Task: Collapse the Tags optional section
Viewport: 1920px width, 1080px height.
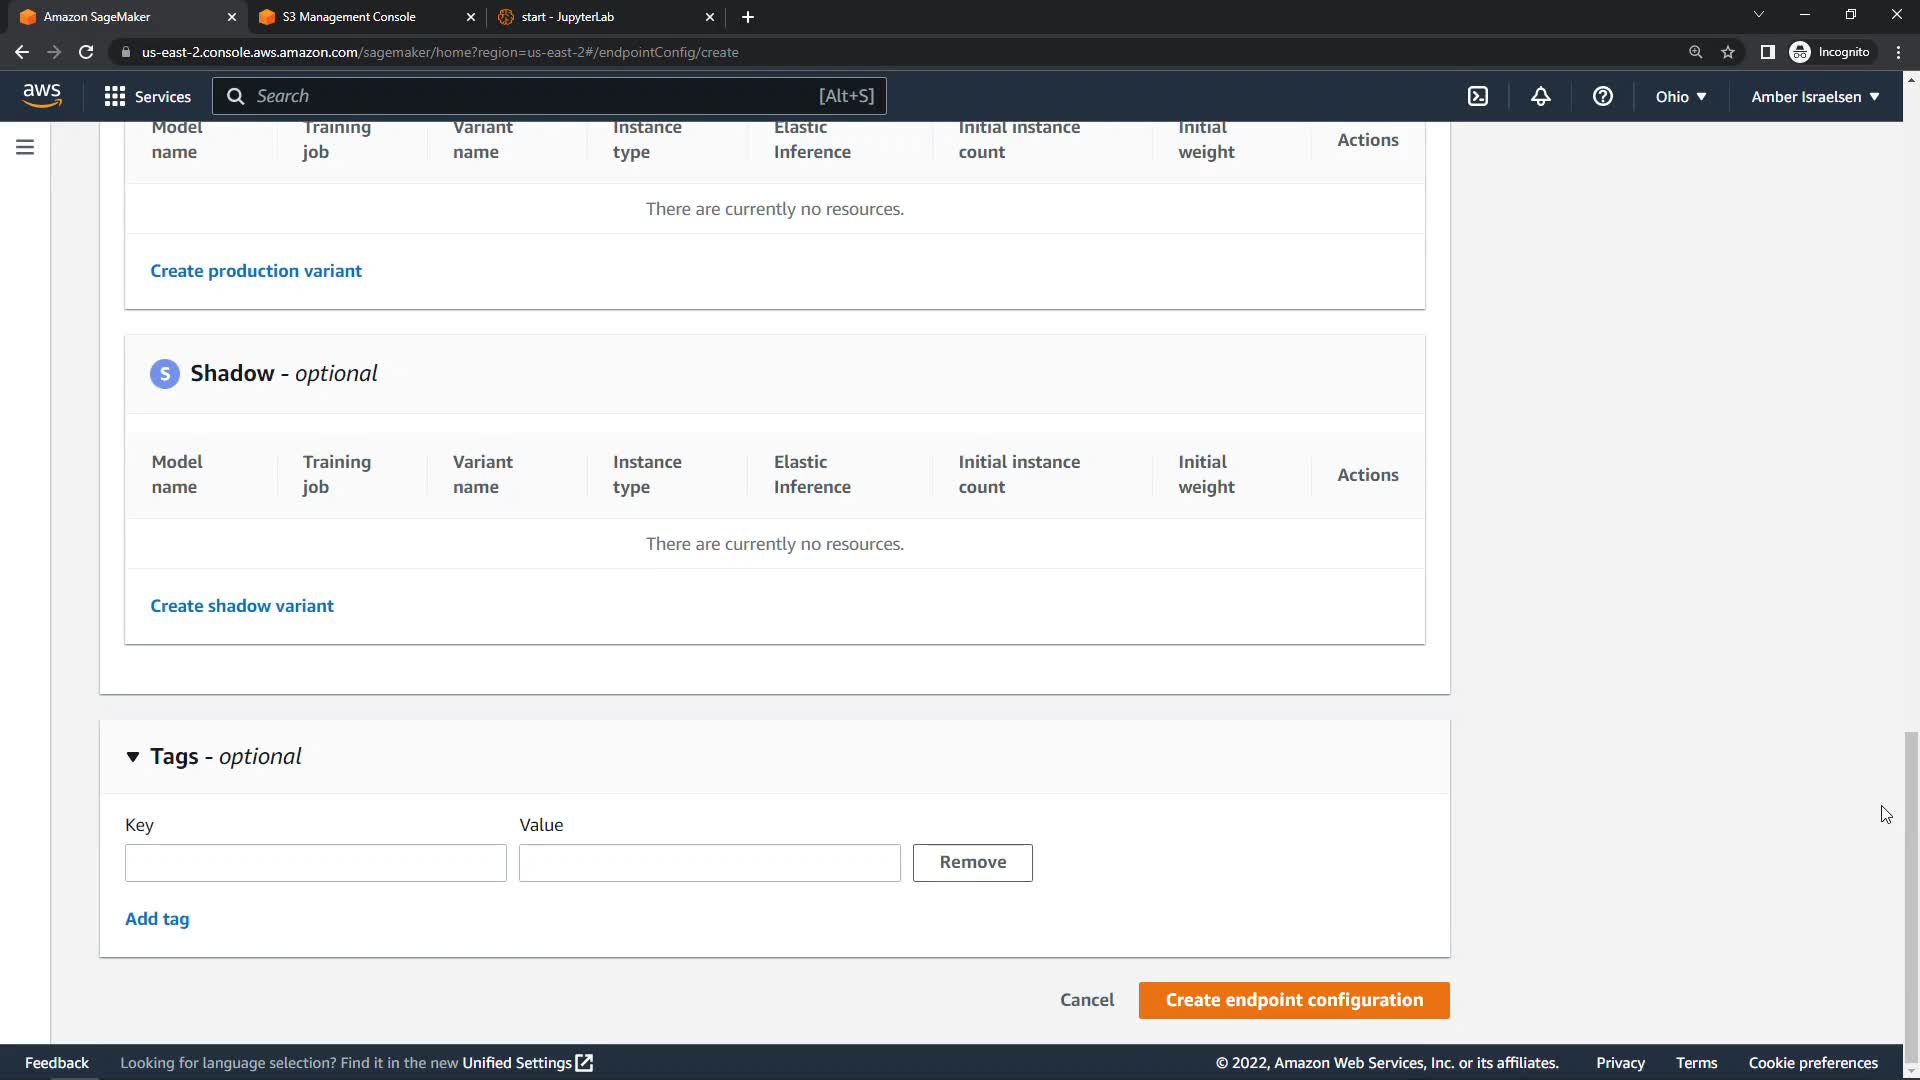Action: [x=133, y=757]
